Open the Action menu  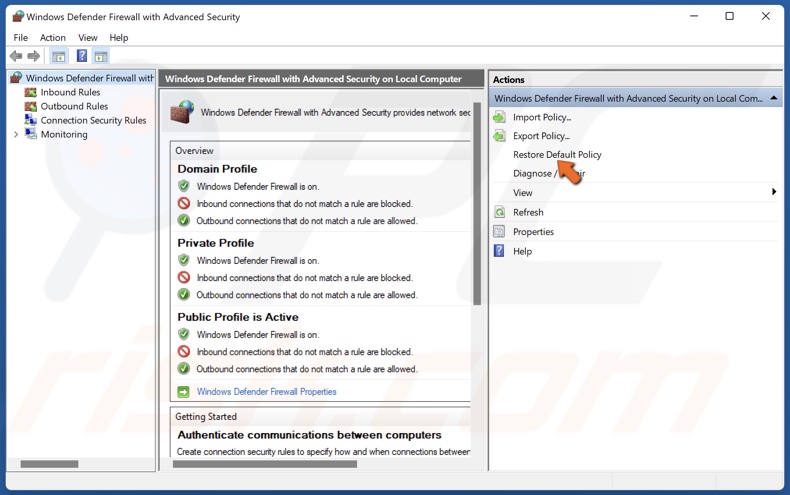53,38
